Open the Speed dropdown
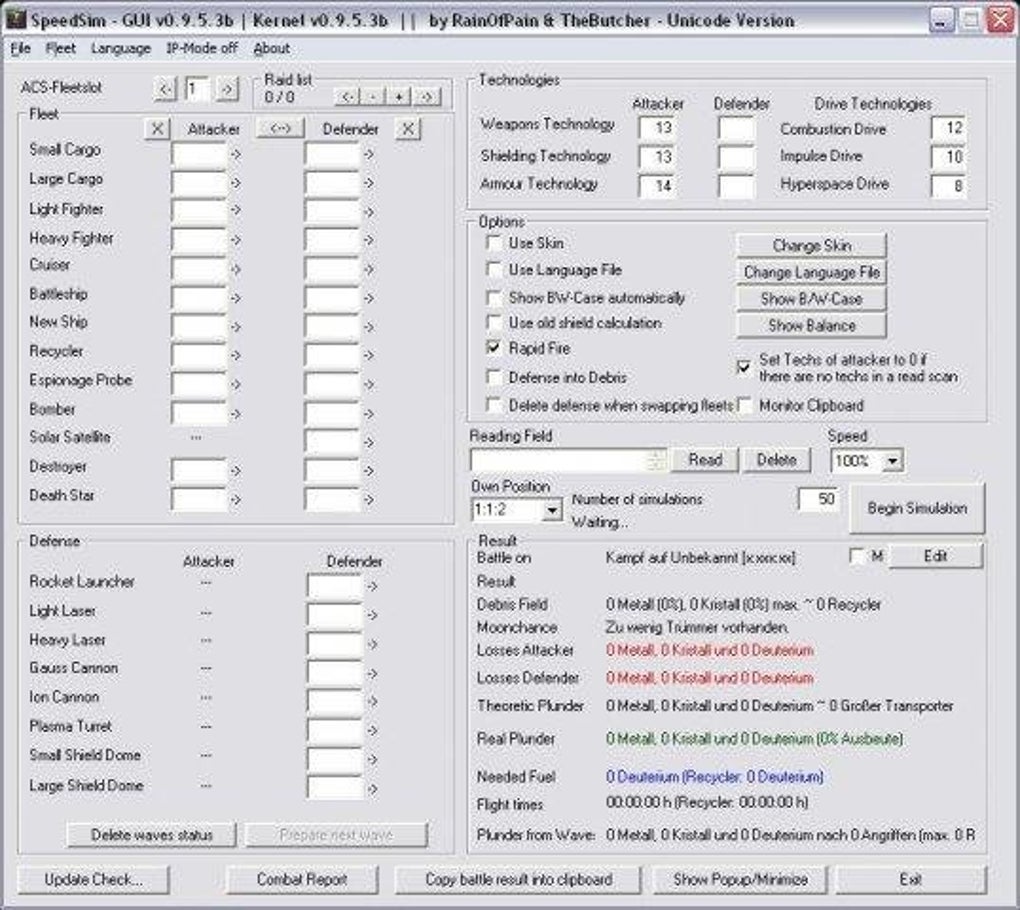This screenshot has width=1020, height=910. pos(893,460)
